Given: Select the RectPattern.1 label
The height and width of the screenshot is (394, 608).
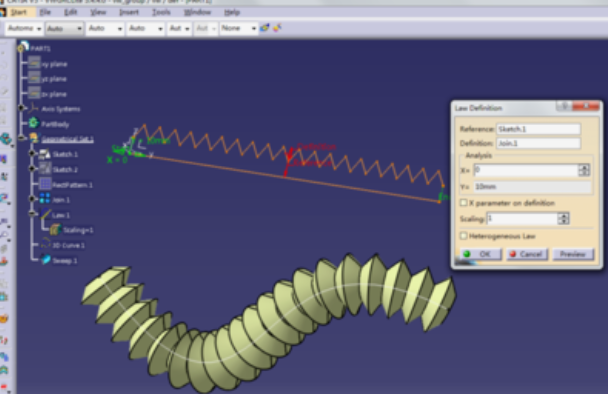Looking at the screenshot, I should point(72,185).
